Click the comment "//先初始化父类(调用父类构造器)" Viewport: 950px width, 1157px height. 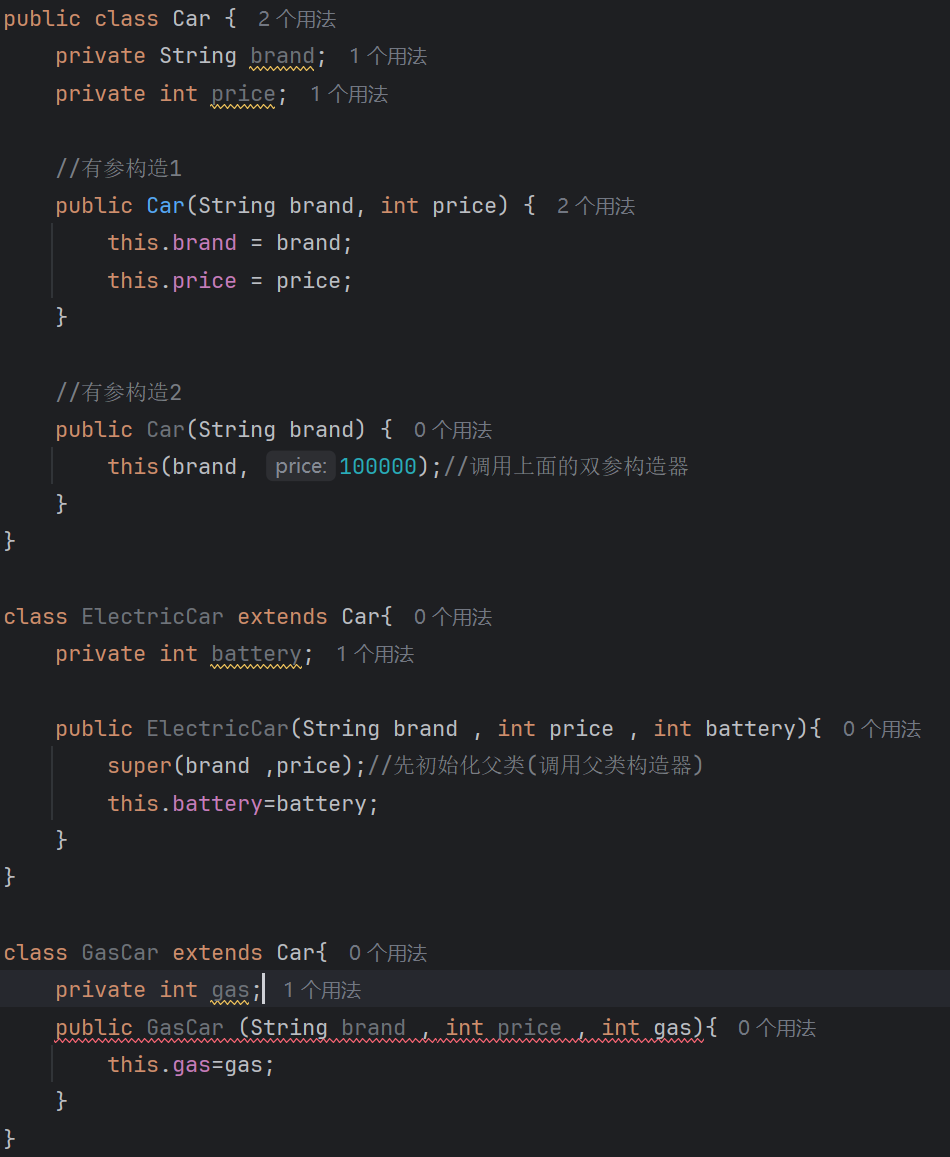click(x=535, y=765)
